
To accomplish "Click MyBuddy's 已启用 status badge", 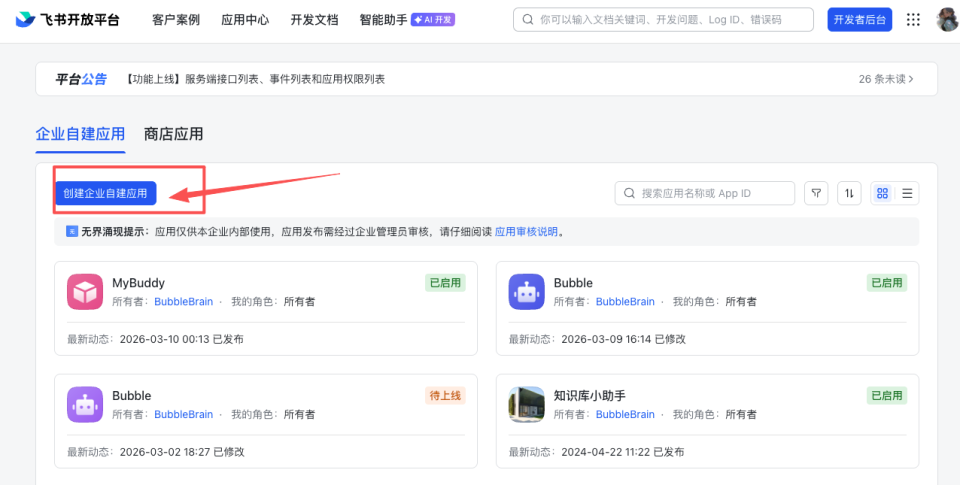I will click(x=445, y=282).
